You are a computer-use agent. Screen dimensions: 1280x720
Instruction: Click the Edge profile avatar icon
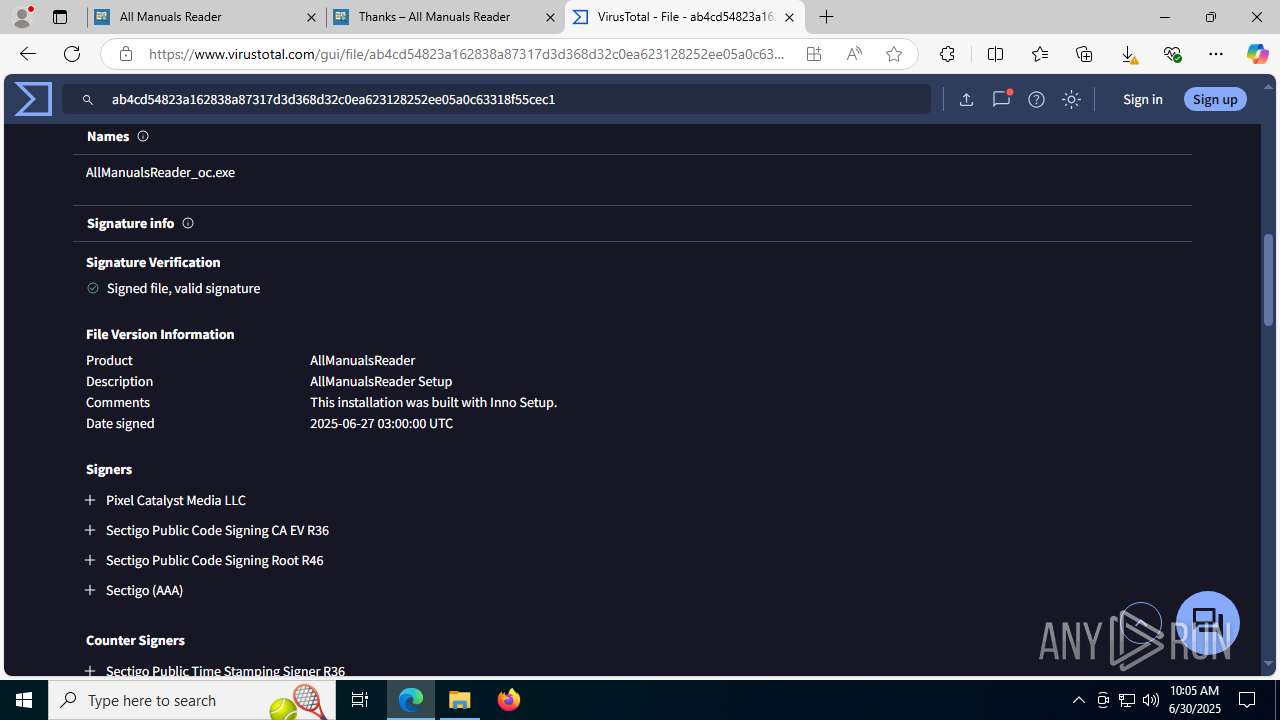(x=22, y=17)
